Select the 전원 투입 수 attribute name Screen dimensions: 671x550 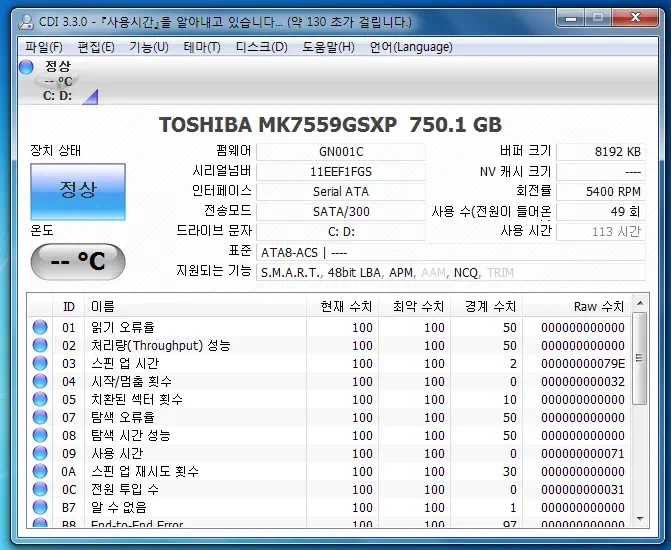tap(125, 489)
